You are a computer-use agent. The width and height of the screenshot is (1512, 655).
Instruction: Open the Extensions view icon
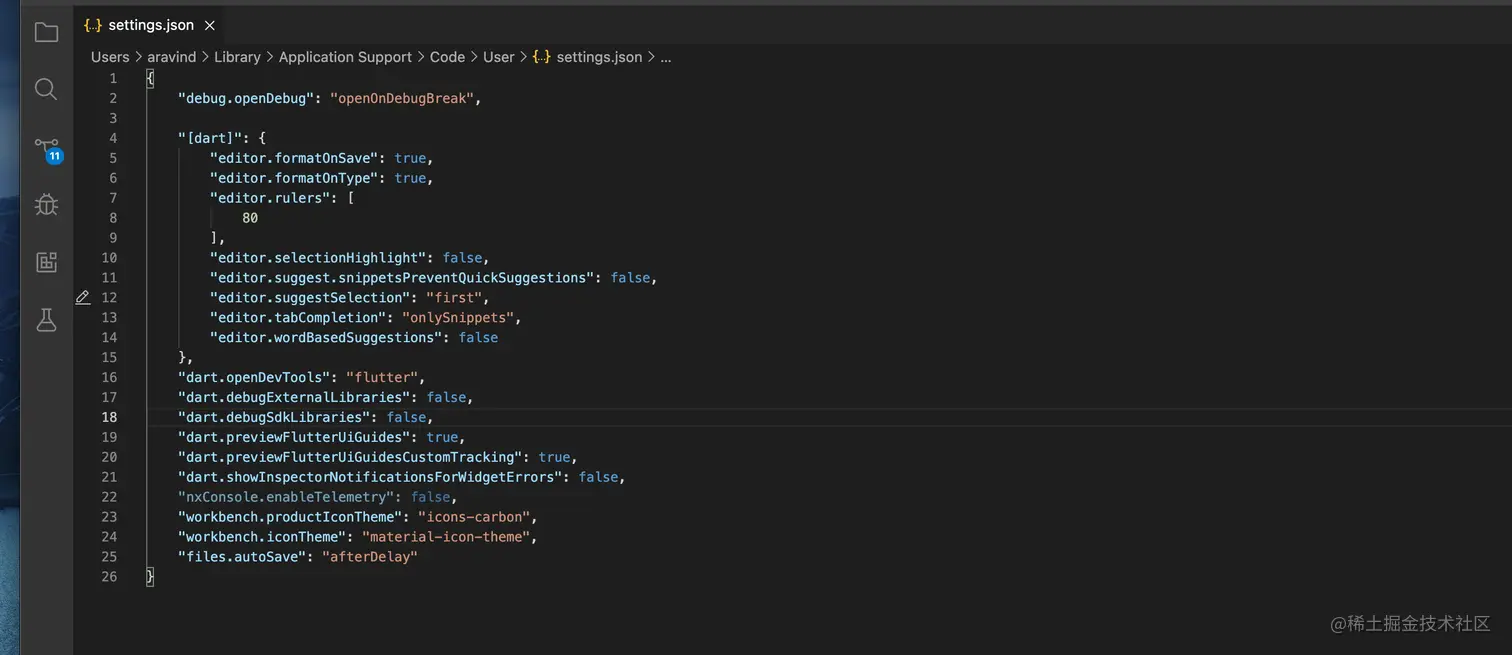point(46,262)
